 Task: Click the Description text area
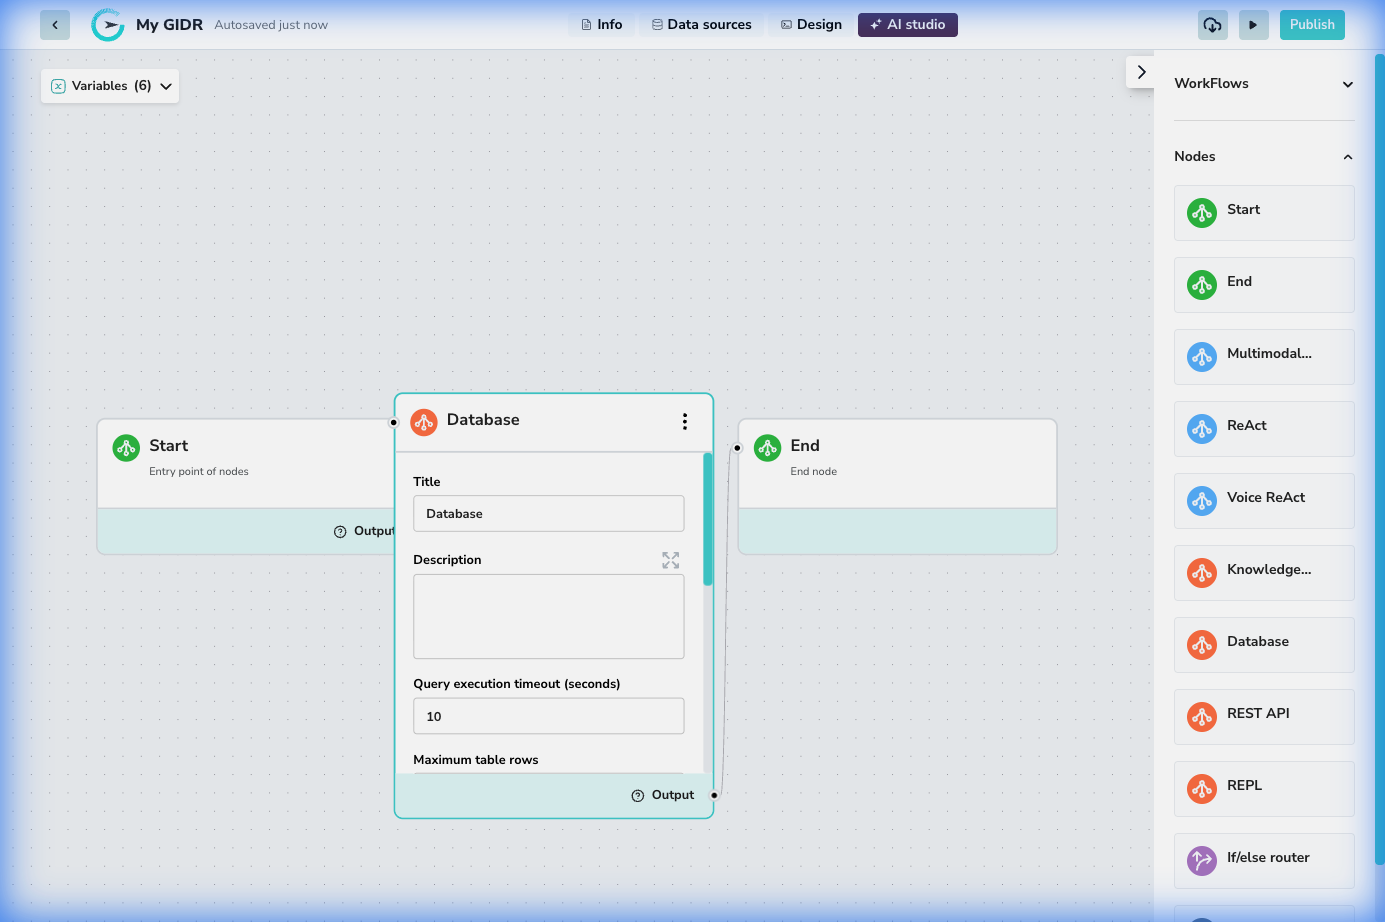[x=549, y=616]
